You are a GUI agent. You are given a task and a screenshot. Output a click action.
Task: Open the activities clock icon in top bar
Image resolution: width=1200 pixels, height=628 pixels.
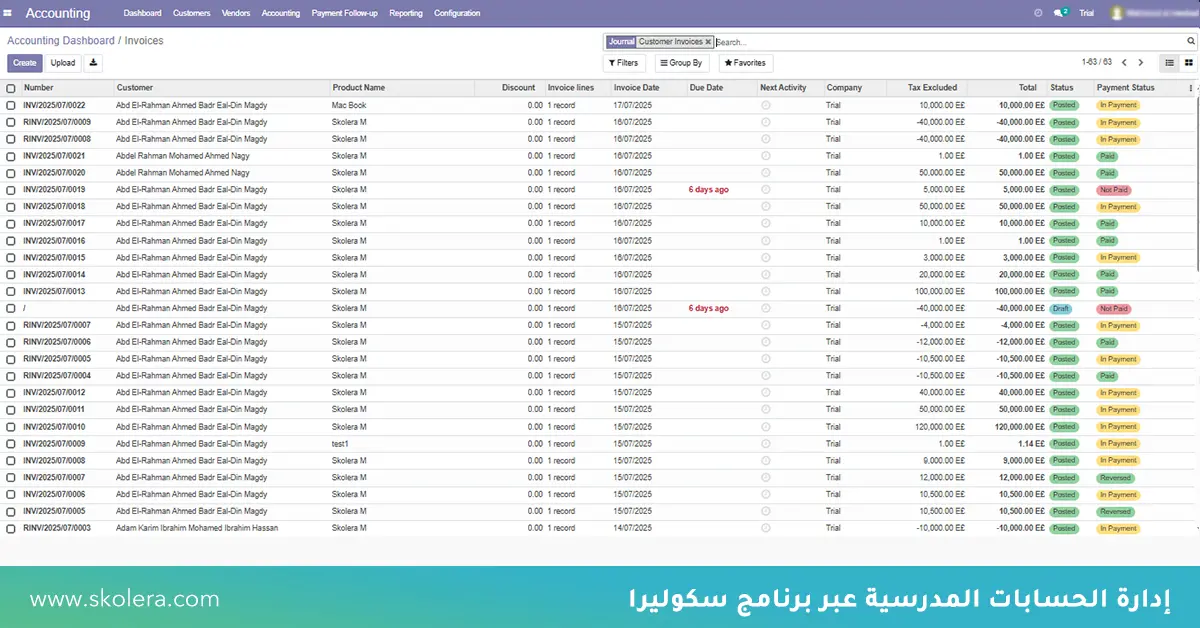(1038, 13)
